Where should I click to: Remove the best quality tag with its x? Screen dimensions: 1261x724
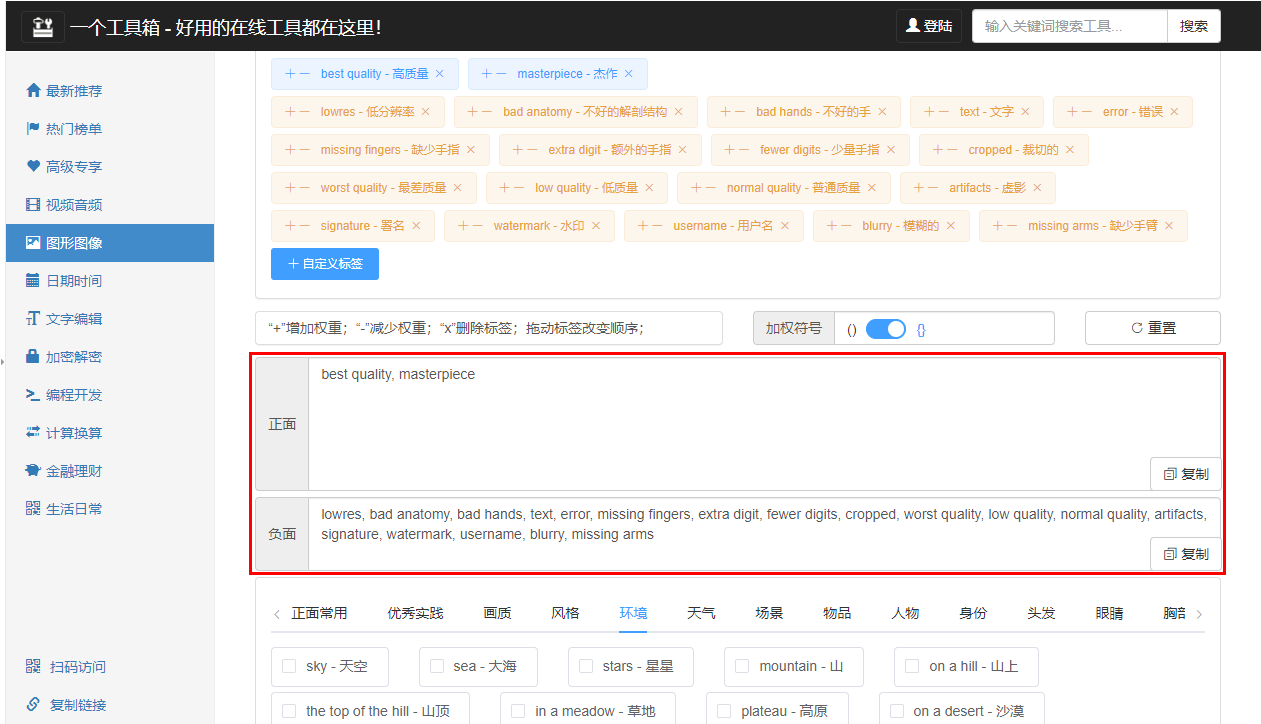440,74
